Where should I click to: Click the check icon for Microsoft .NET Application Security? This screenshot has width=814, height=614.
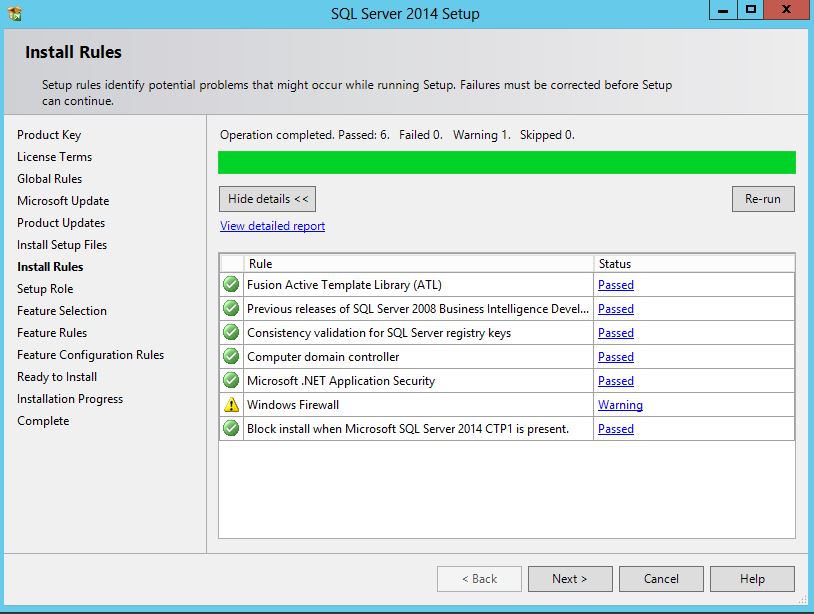point(231,381)
